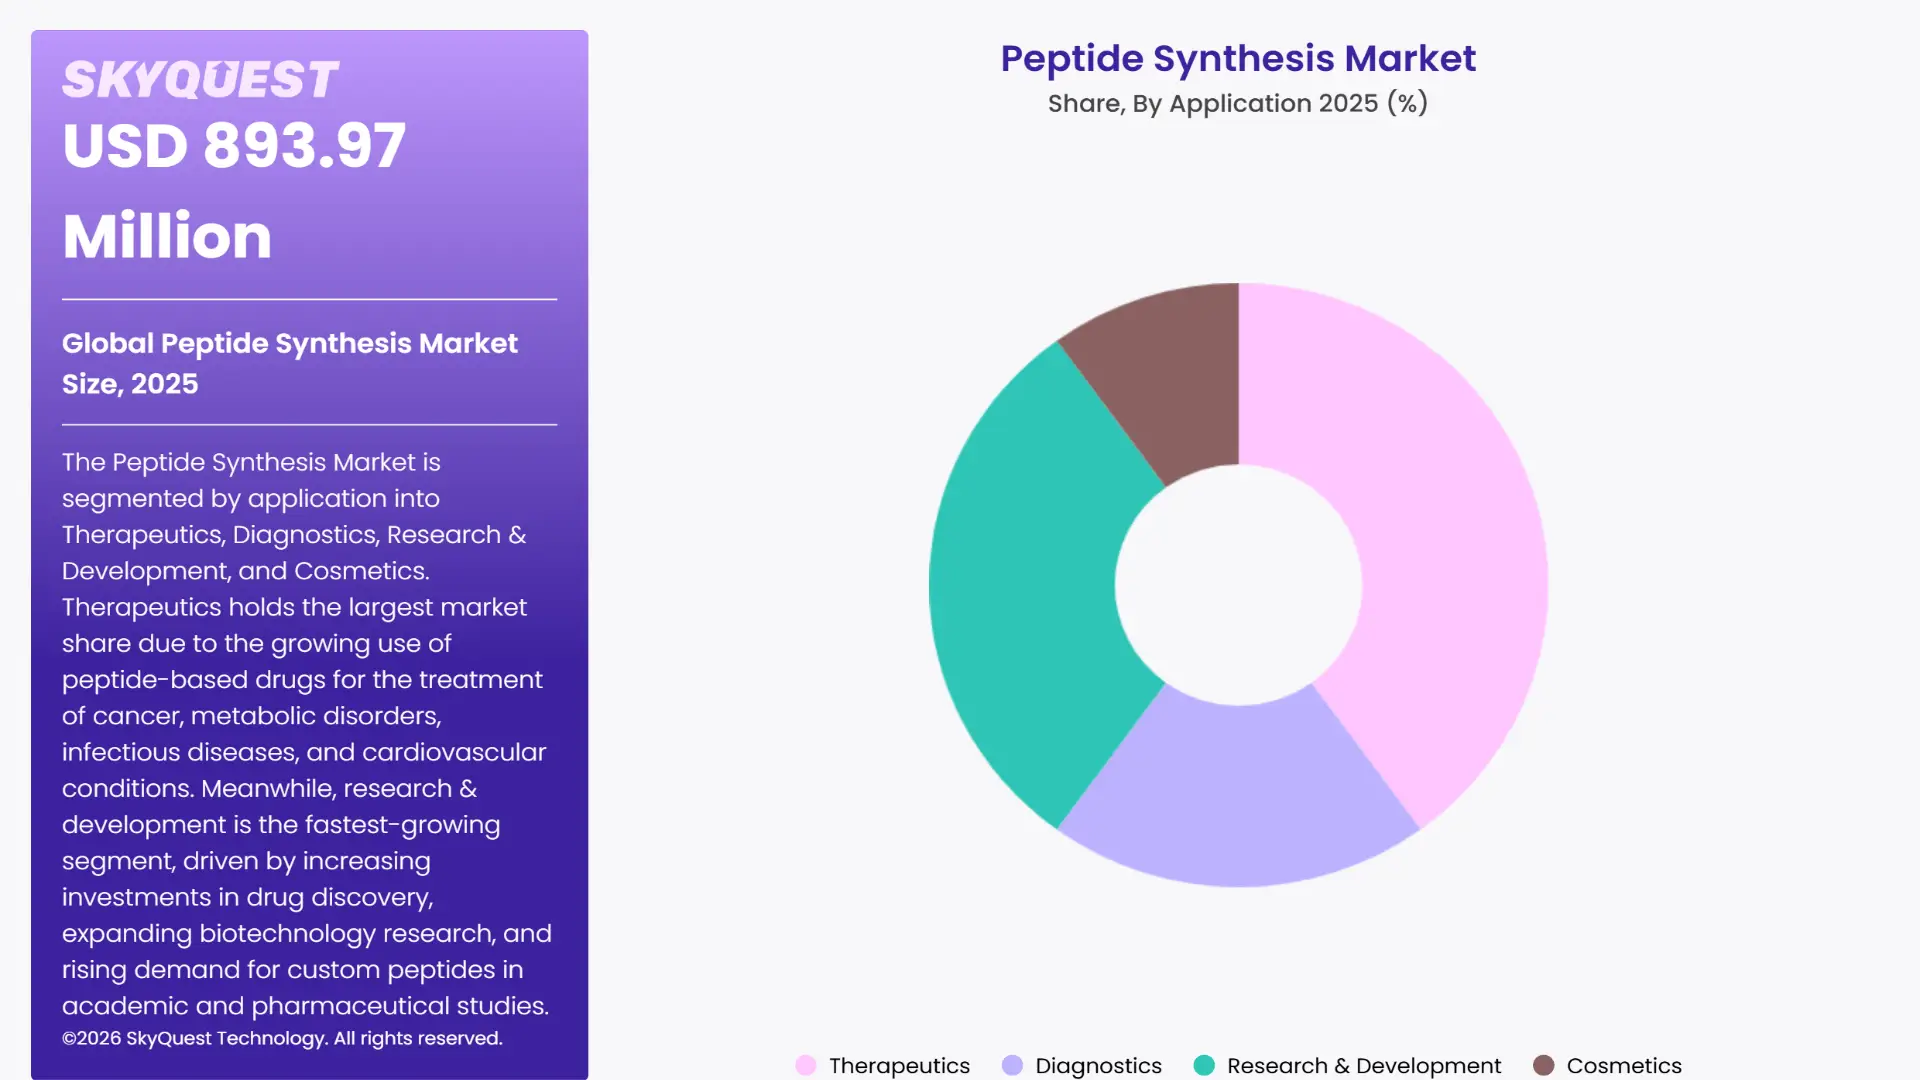Click the 'Million' text

coord(167,237)
